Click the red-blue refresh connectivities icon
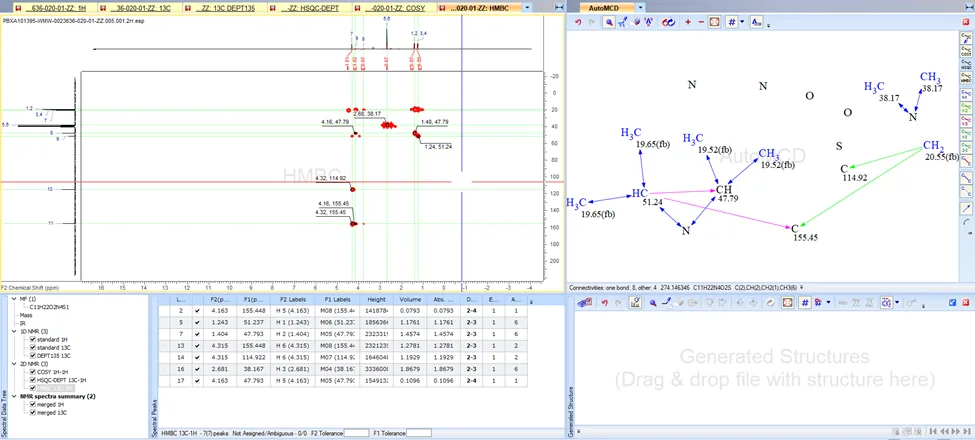 coord(668,22)
